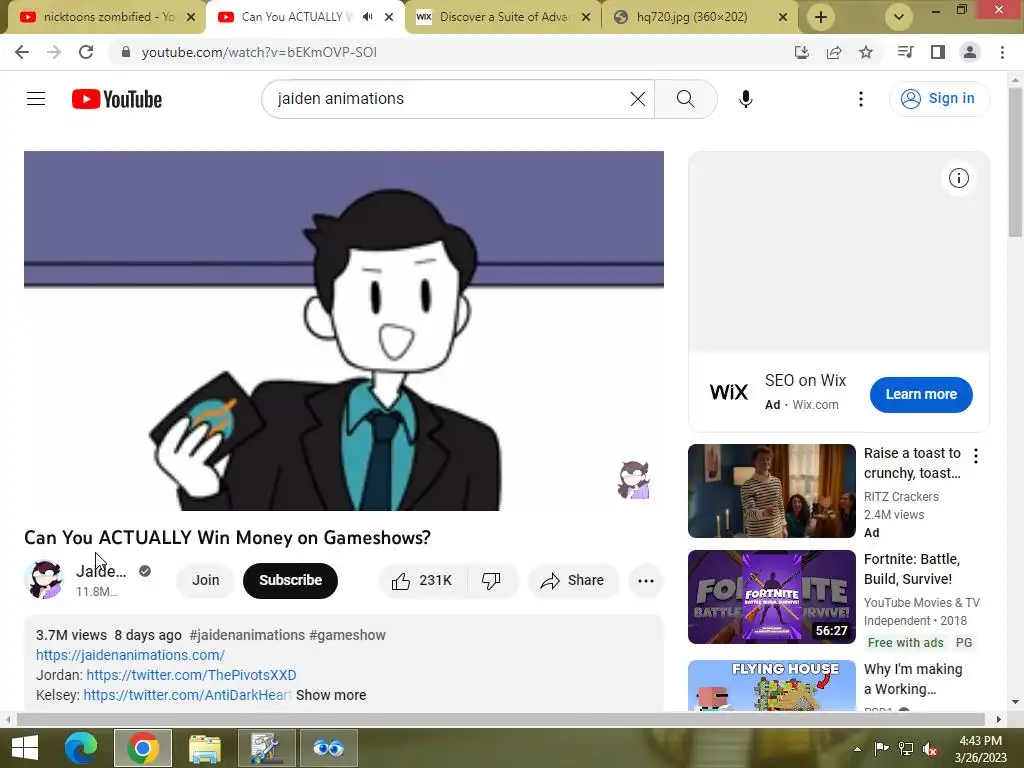Open the YouTube hamburger guide menu
Viewport: 1024px width, 768px height.
tap(36, 99)
